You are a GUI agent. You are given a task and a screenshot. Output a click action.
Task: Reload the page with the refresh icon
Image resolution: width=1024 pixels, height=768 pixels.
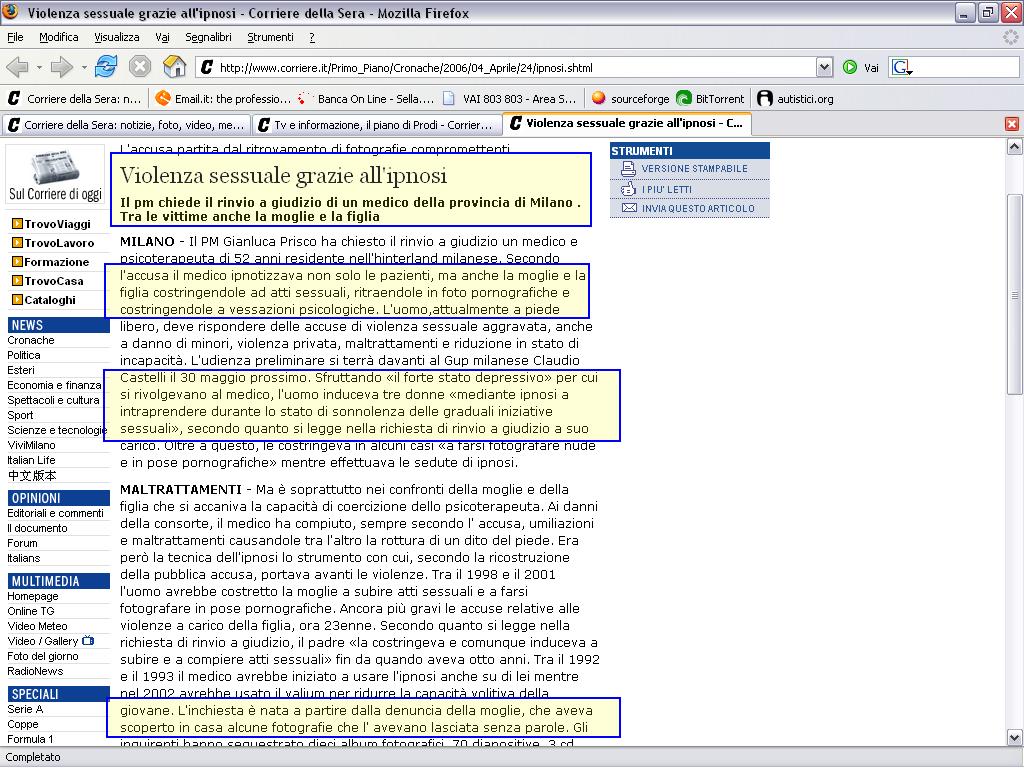(106, 67)
